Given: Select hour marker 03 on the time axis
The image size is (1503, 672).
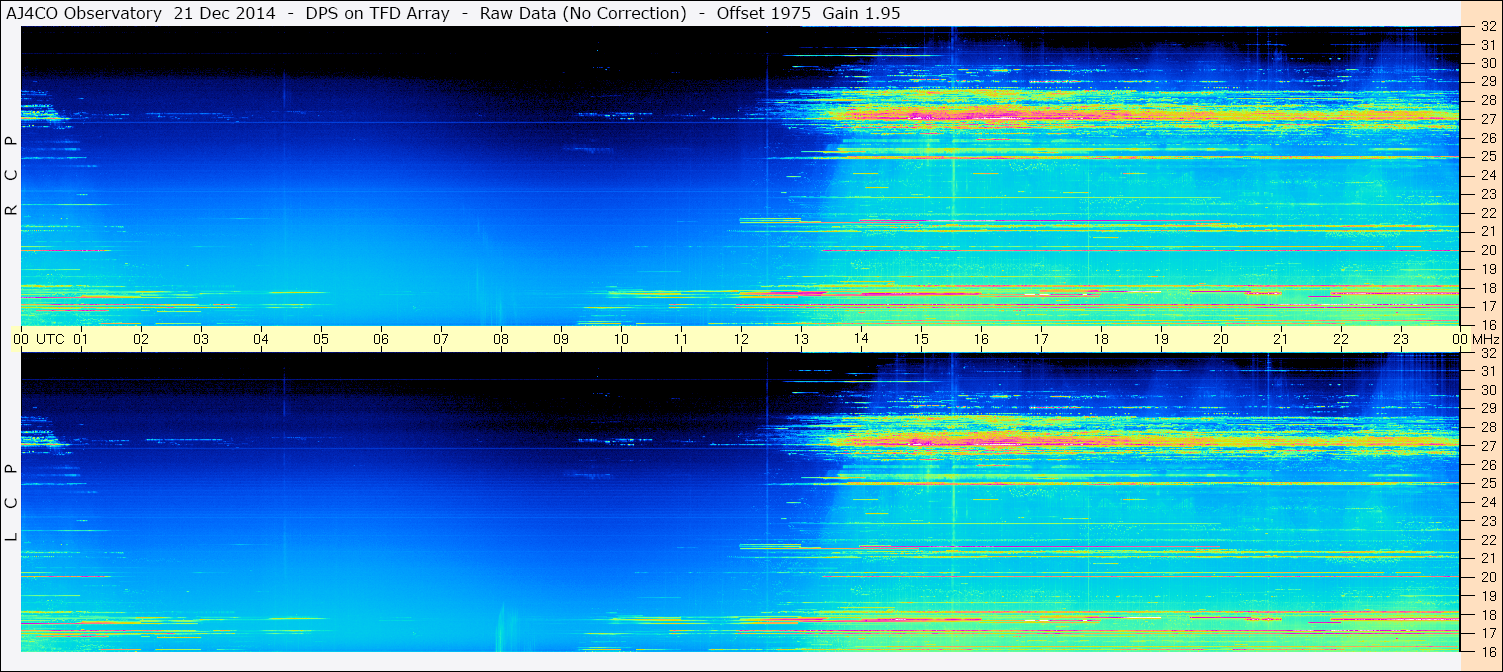Looking at the screenshot, I should (x=201, y=339).
